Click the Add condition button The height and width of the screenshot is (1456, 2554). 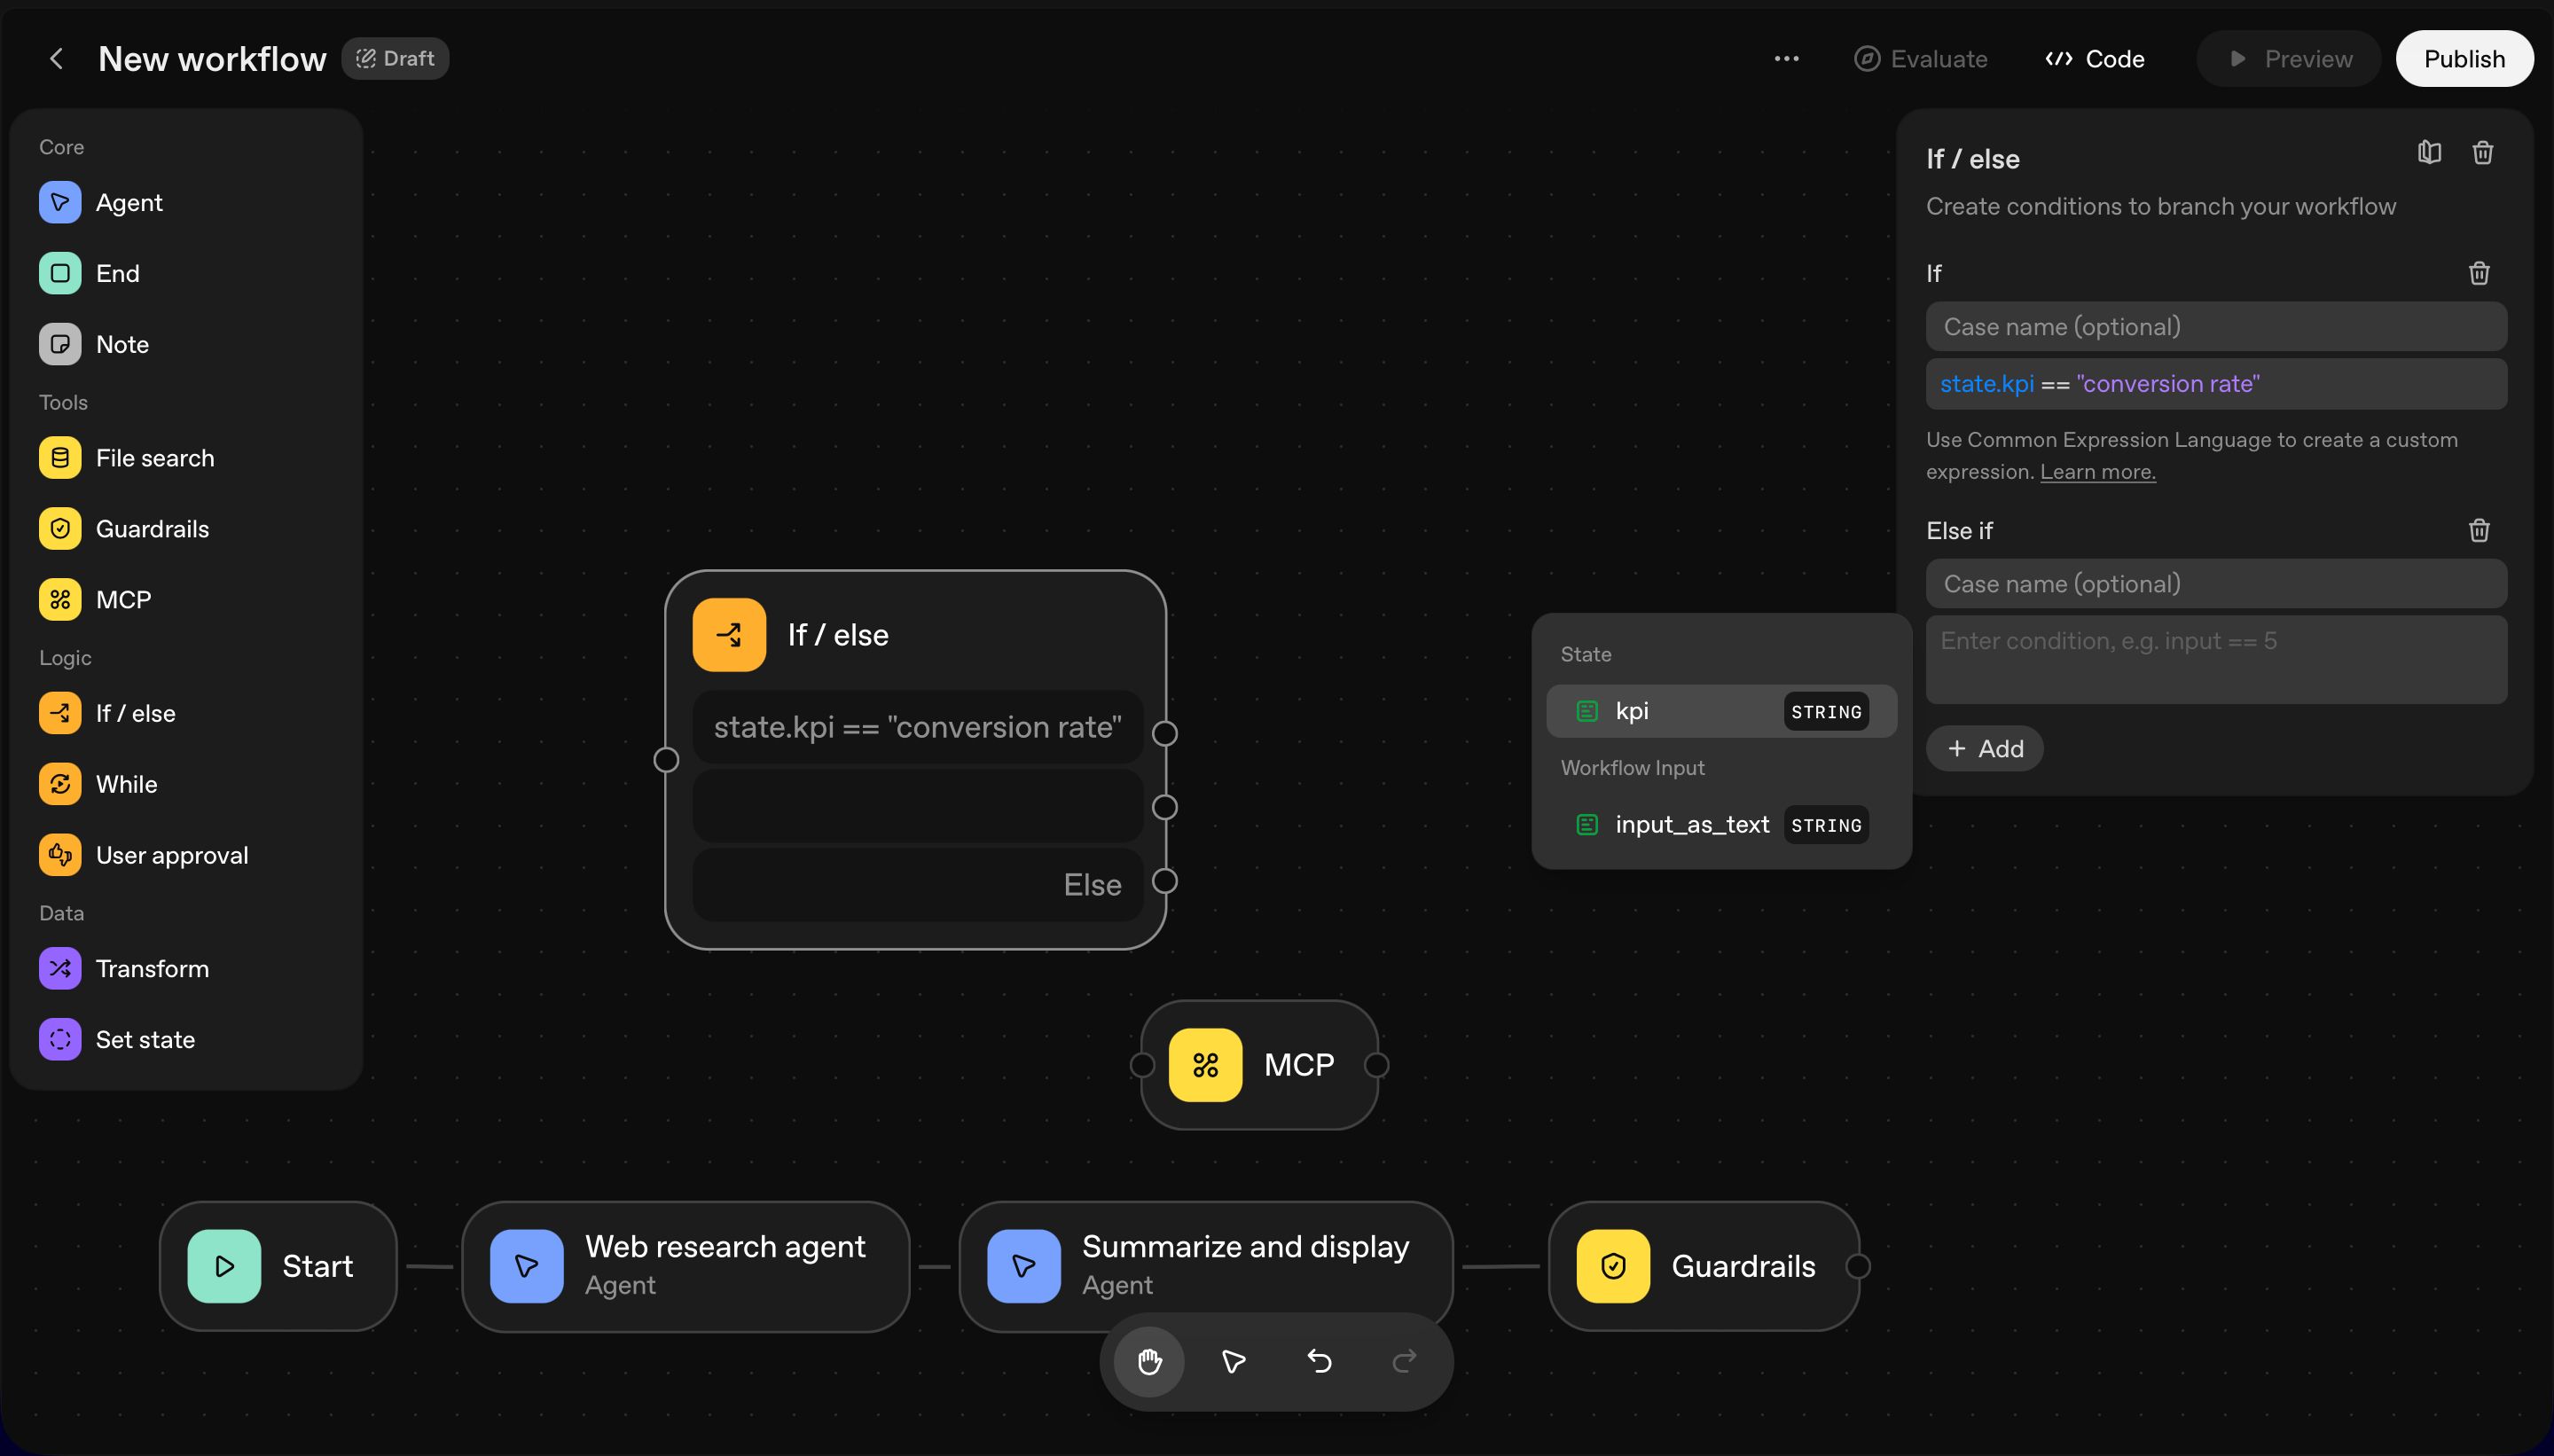pos(1984,748)
